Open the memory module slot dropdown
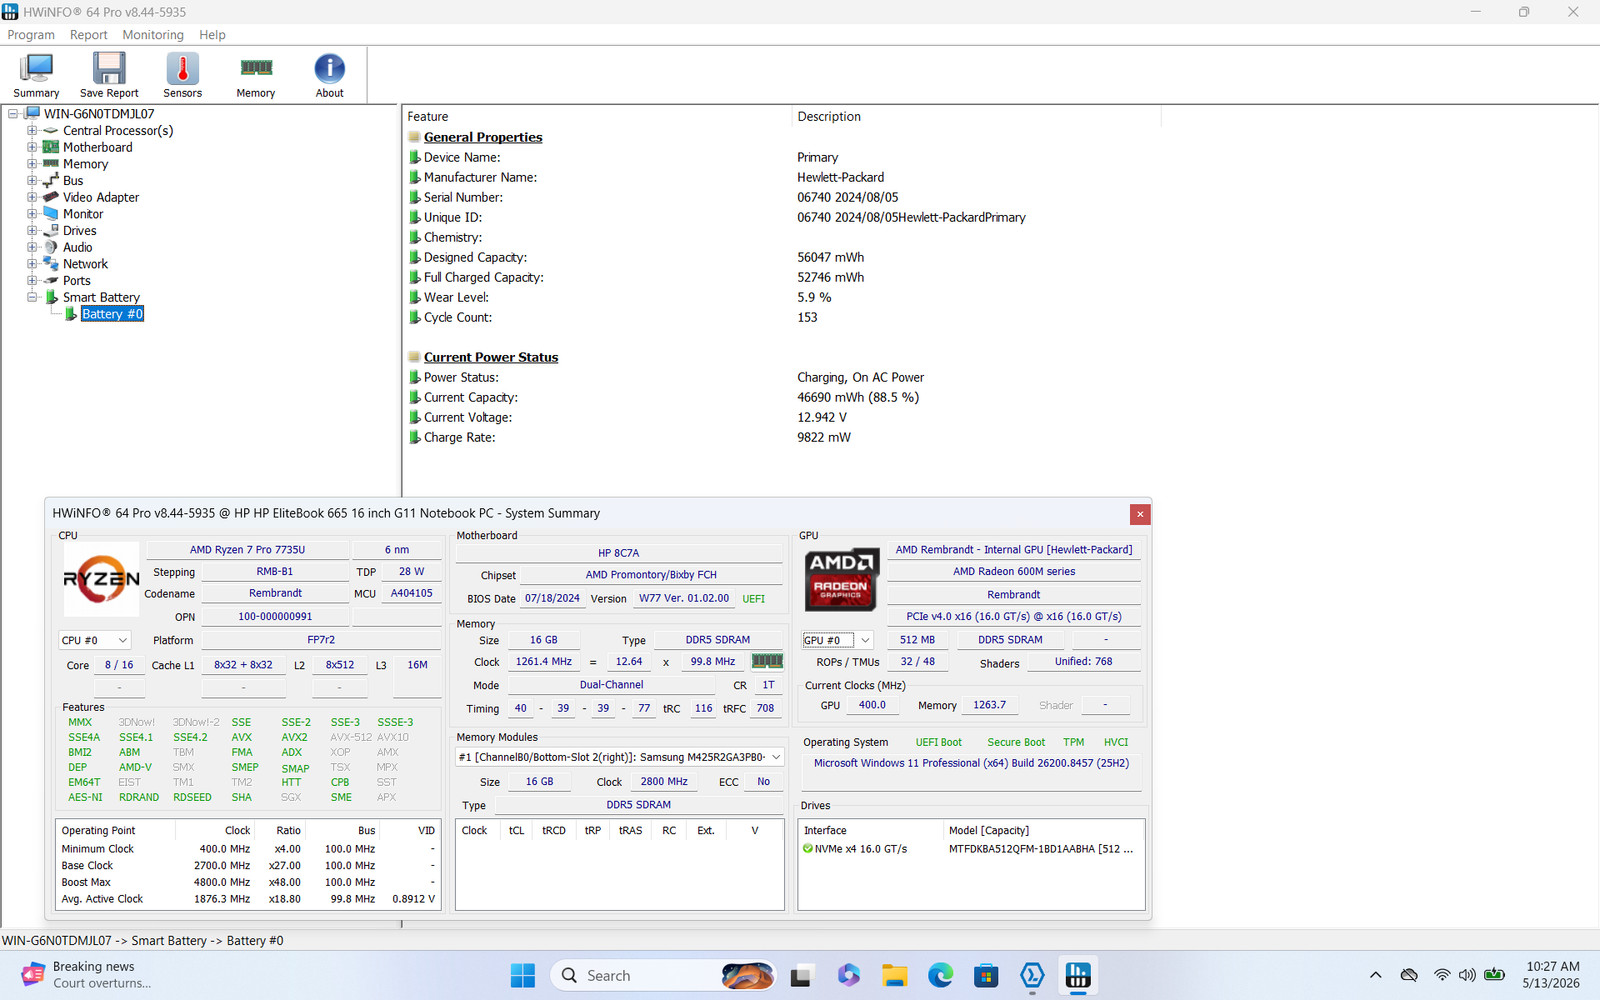 point(620,757)
